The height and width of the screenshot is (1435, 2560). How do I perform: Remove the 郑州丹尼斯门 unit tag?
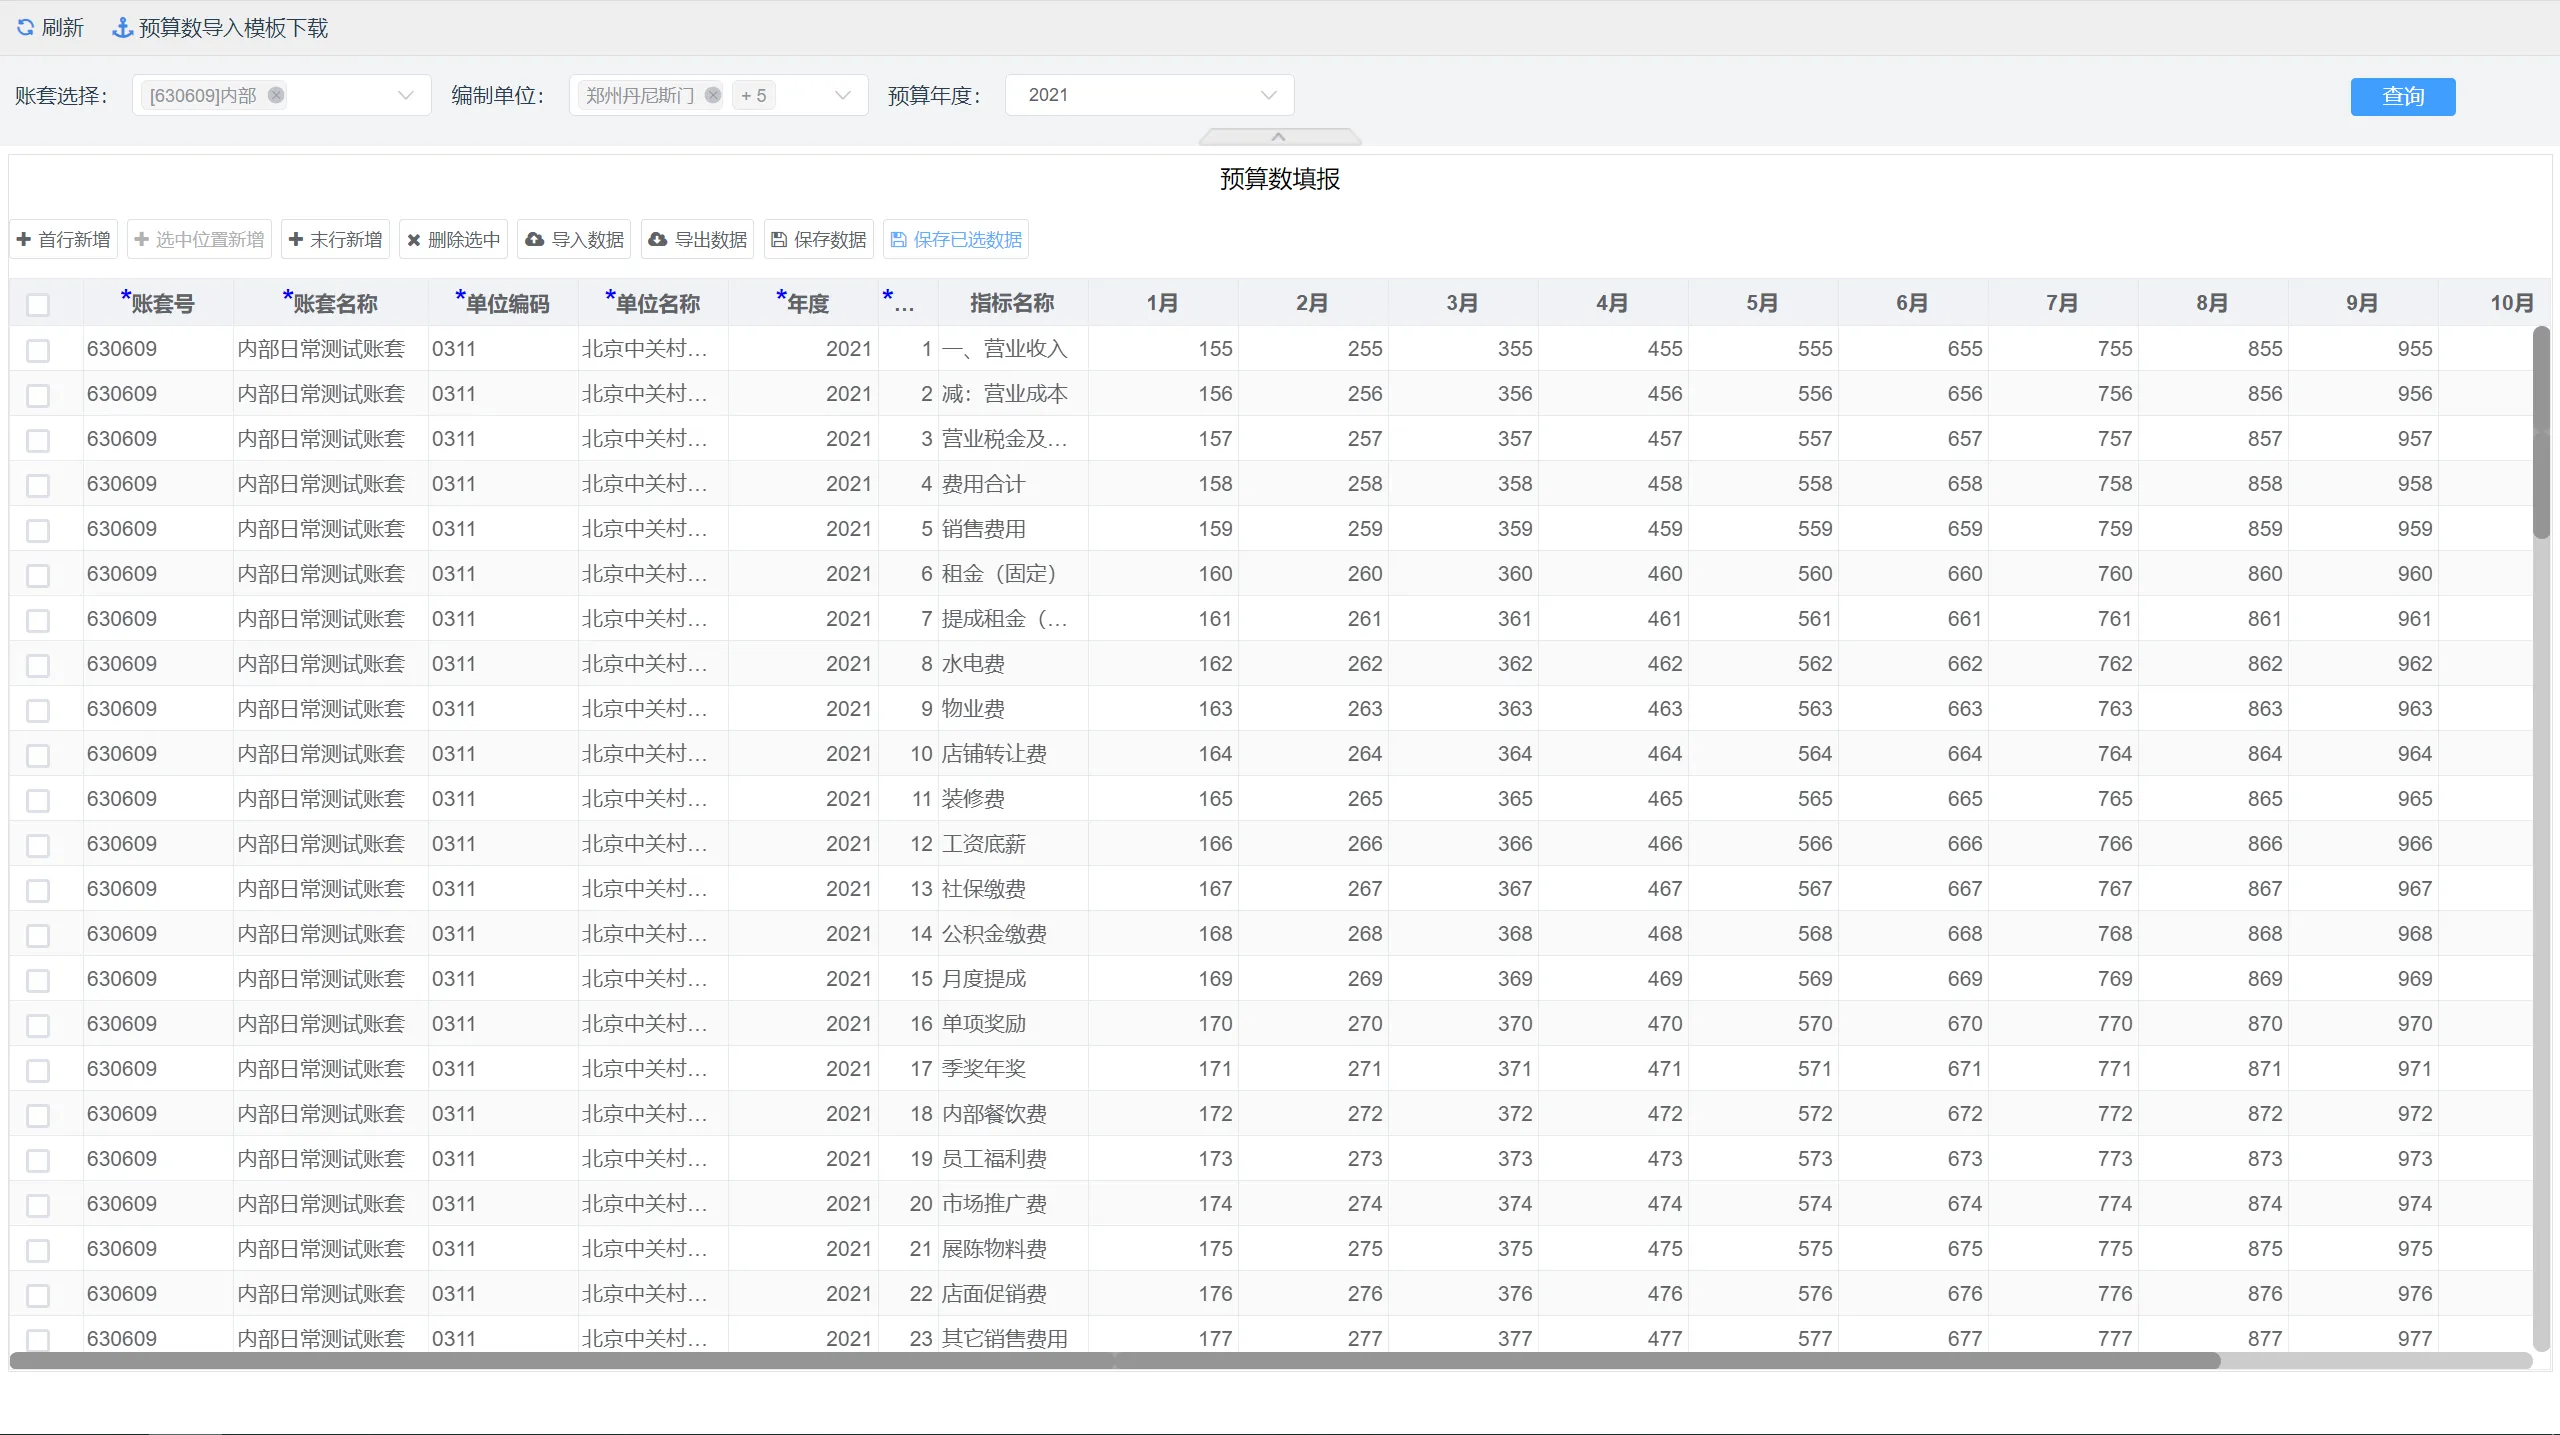713,95
